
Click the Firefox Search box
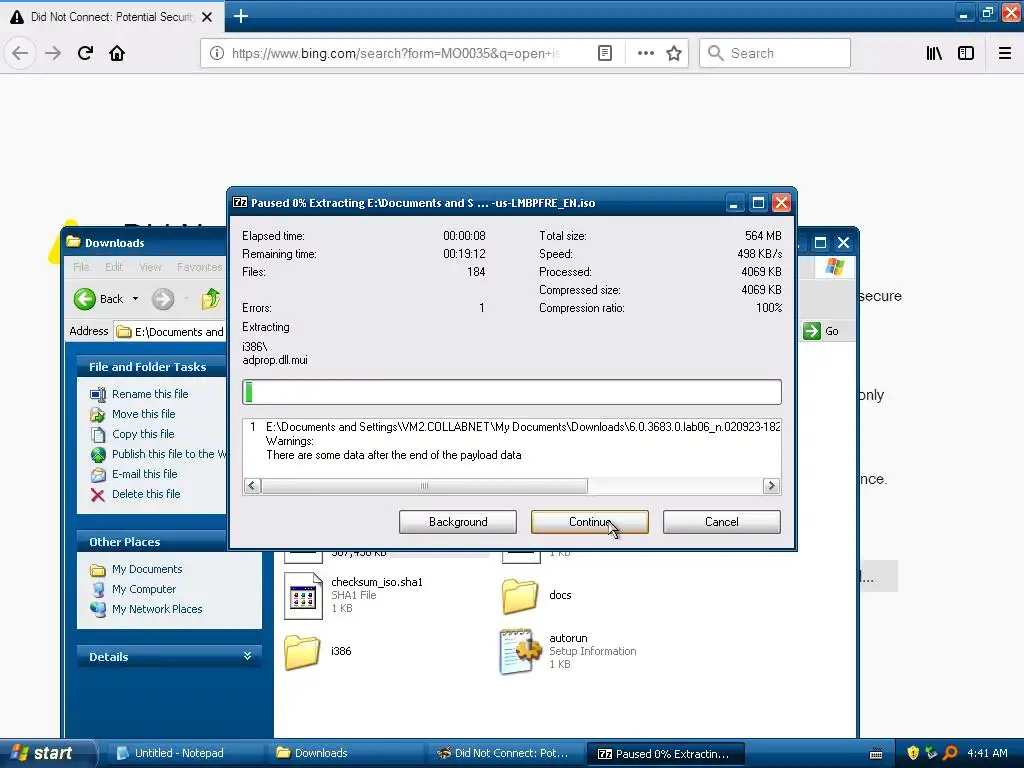[x=775, y=53]
